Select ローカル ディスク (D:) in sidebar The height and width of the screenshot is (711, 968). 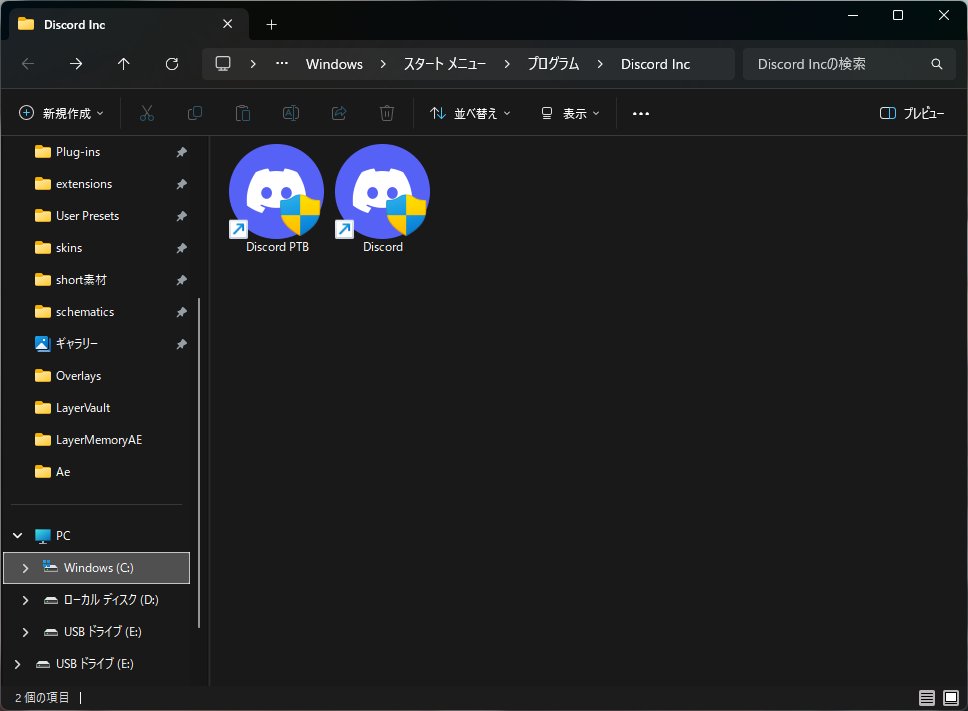pos(98,600)
